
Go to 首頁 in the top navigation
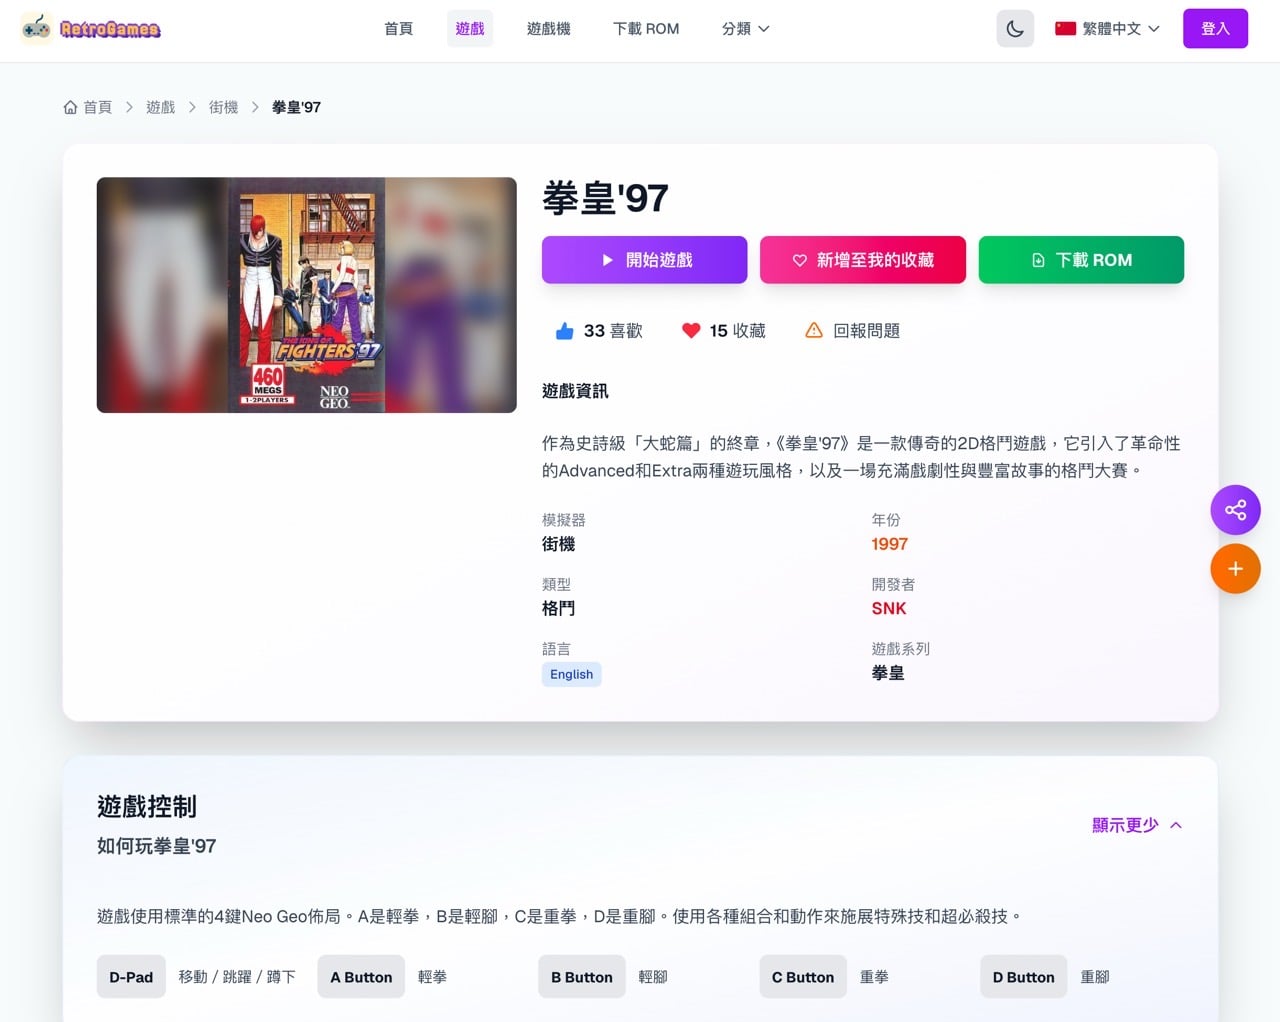(398, 29)
